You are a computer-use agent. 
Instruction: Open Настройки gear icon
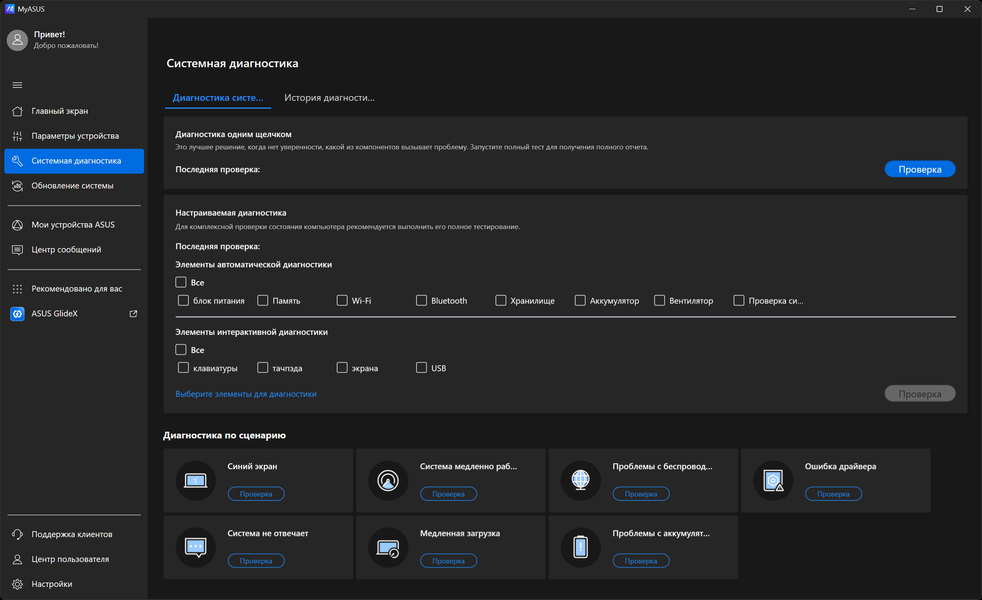18,584
